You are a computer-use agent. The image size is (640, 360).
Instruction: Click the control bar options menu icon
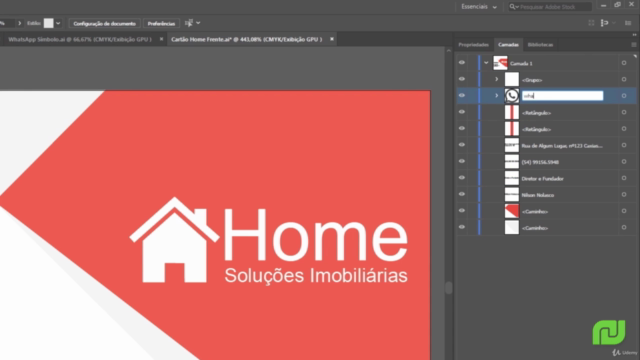pos(628,23)
